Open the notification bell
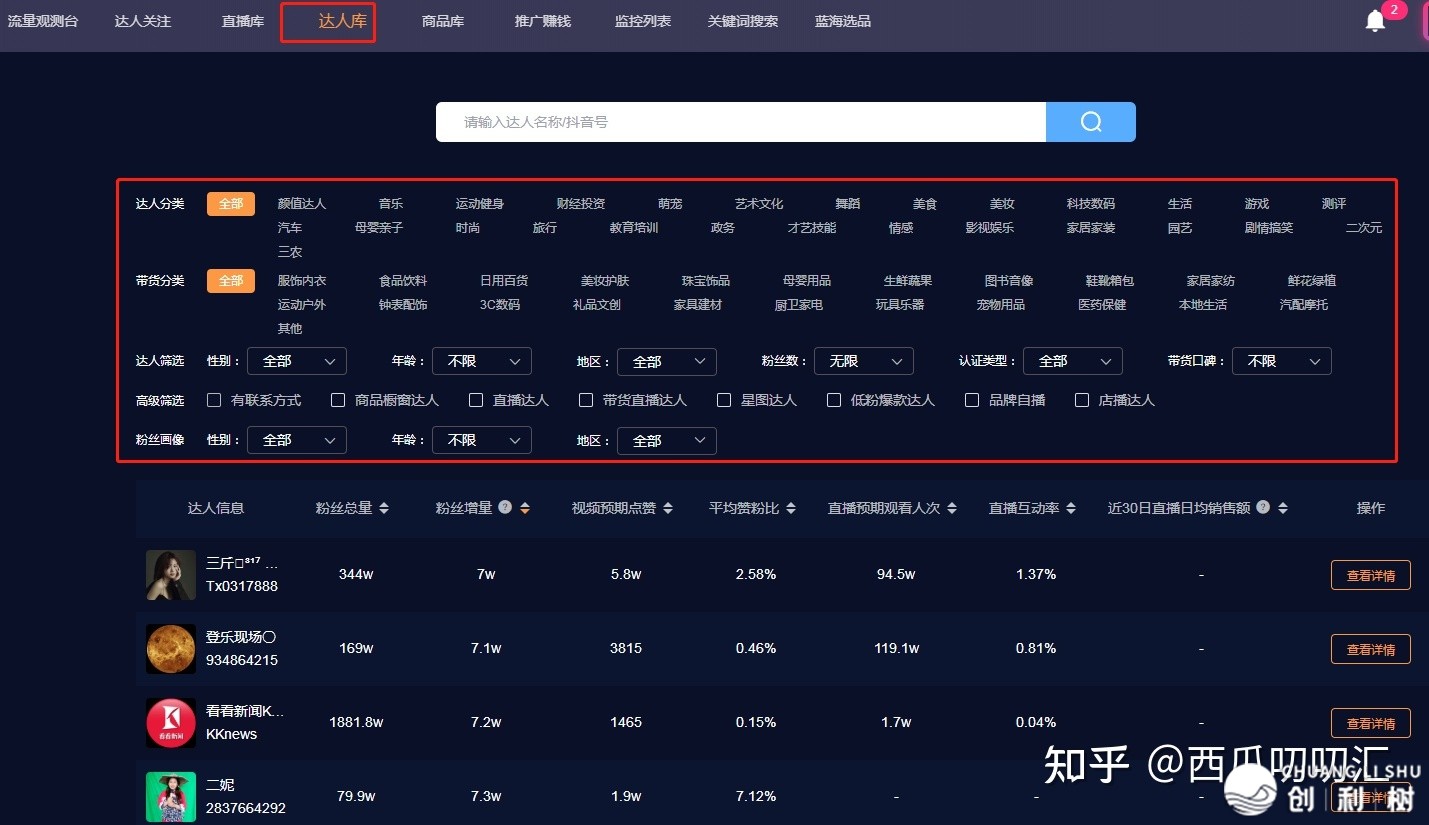 1376,21
